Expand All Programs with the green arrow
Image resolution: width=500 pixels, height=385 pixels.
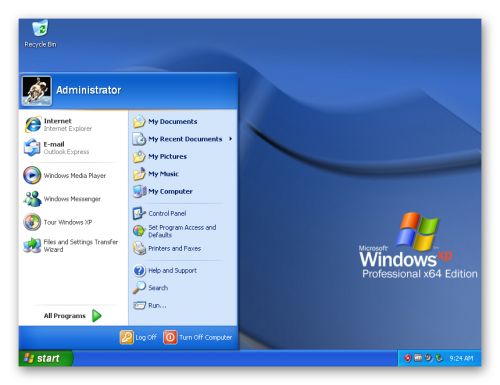97,316
